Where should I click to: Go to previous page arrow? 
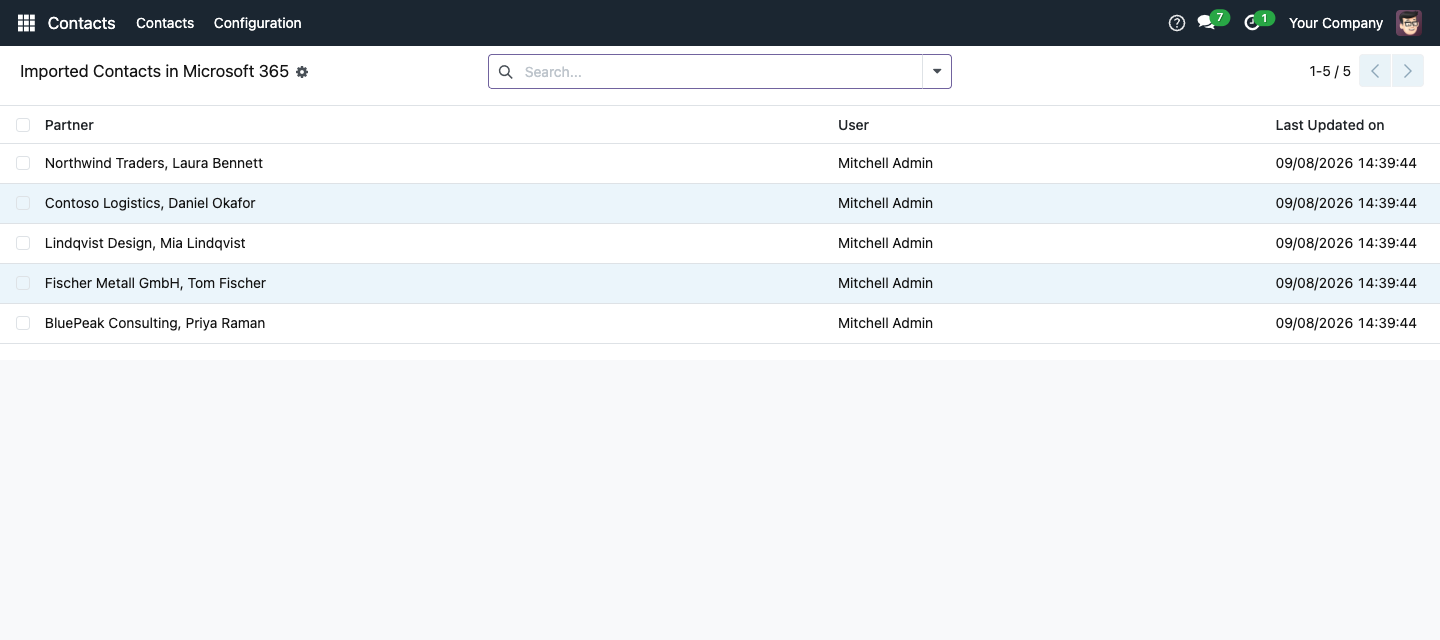click(1375, 71)
